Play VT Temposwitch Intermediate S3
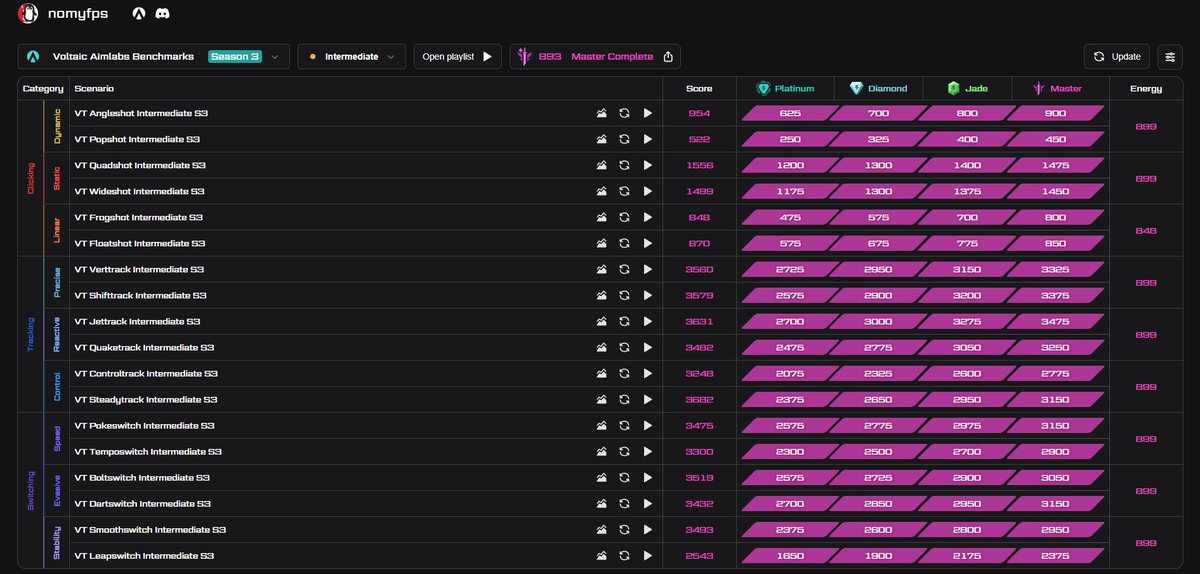The width and height of the screenshot is (1200, 574). [647, 451]
